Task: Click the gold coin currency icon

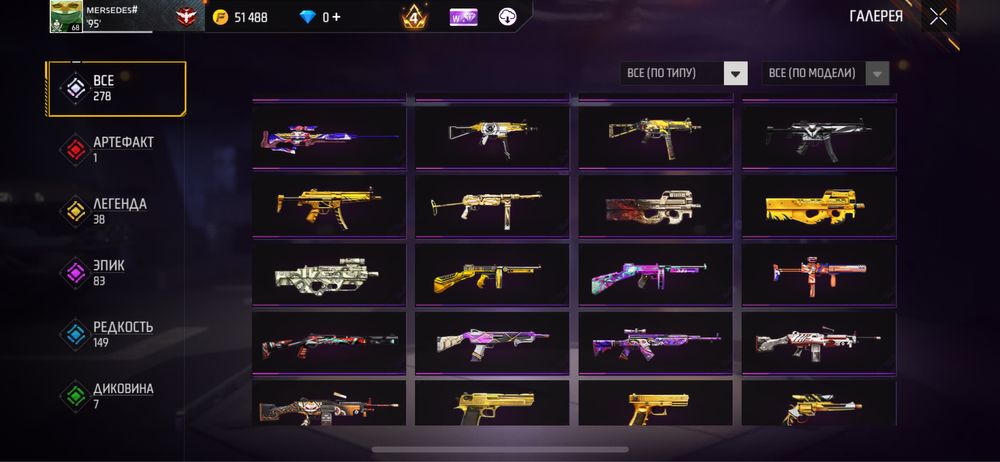Action: tap(220, 17)
